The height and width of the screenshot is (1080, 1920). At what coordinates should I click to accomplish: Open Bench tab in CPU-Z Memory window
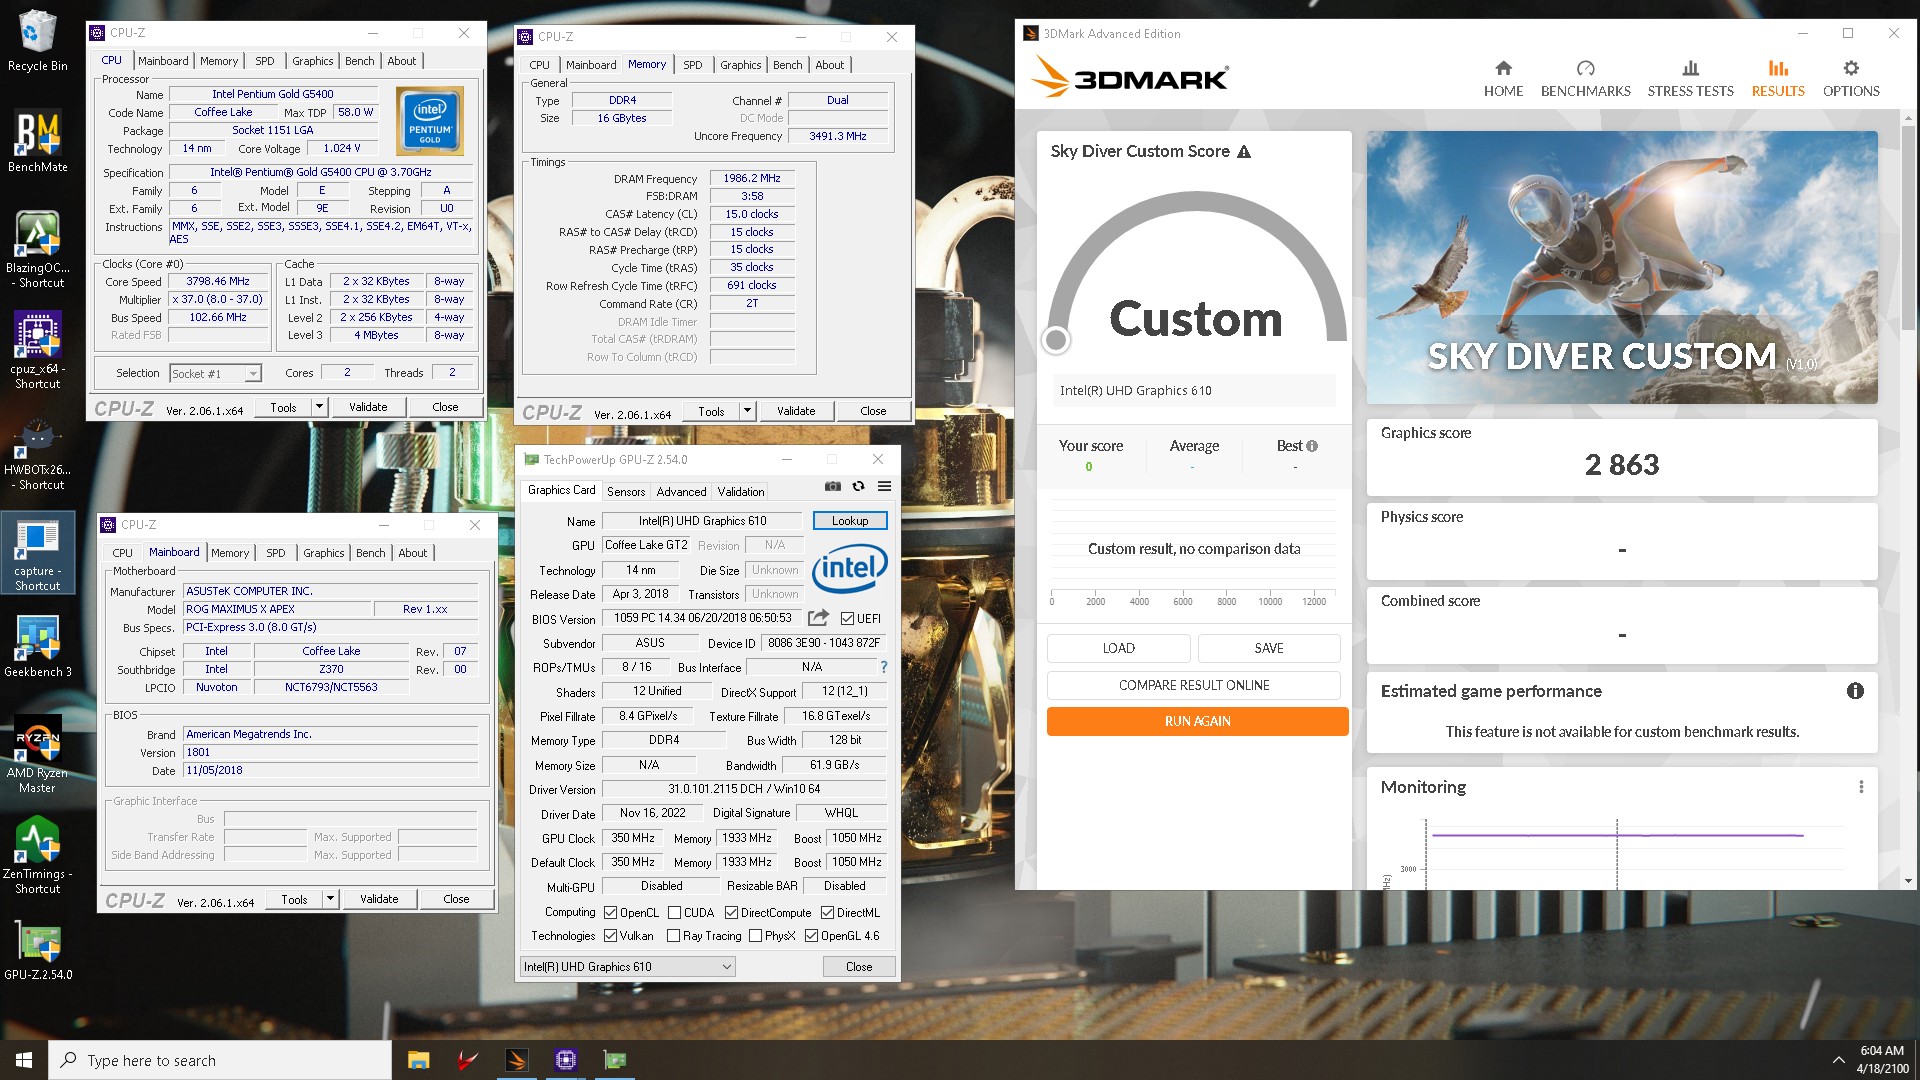pyautogui.click(x=787, y=65)
